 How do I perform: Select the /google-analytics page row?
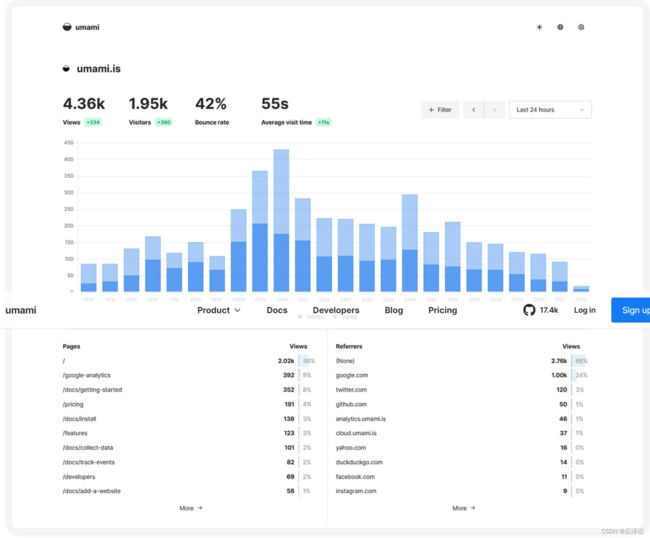click(x=189, y=375)
